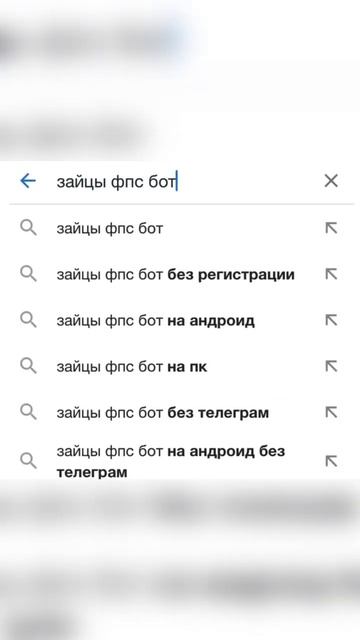This screenshot has height=640, width=360.
Task: Tap the magnifier icon beside 'без телеграм' suggestion
Action: (x=28, y=413)
